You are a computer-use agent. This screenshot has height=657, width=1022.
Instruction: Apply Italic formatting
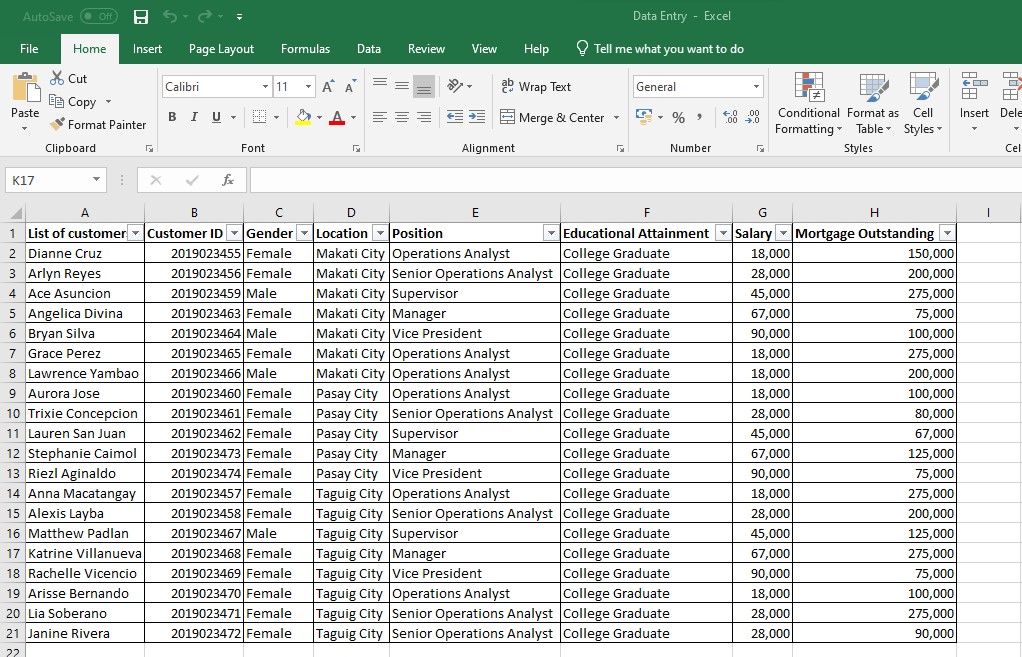[194, 117]
